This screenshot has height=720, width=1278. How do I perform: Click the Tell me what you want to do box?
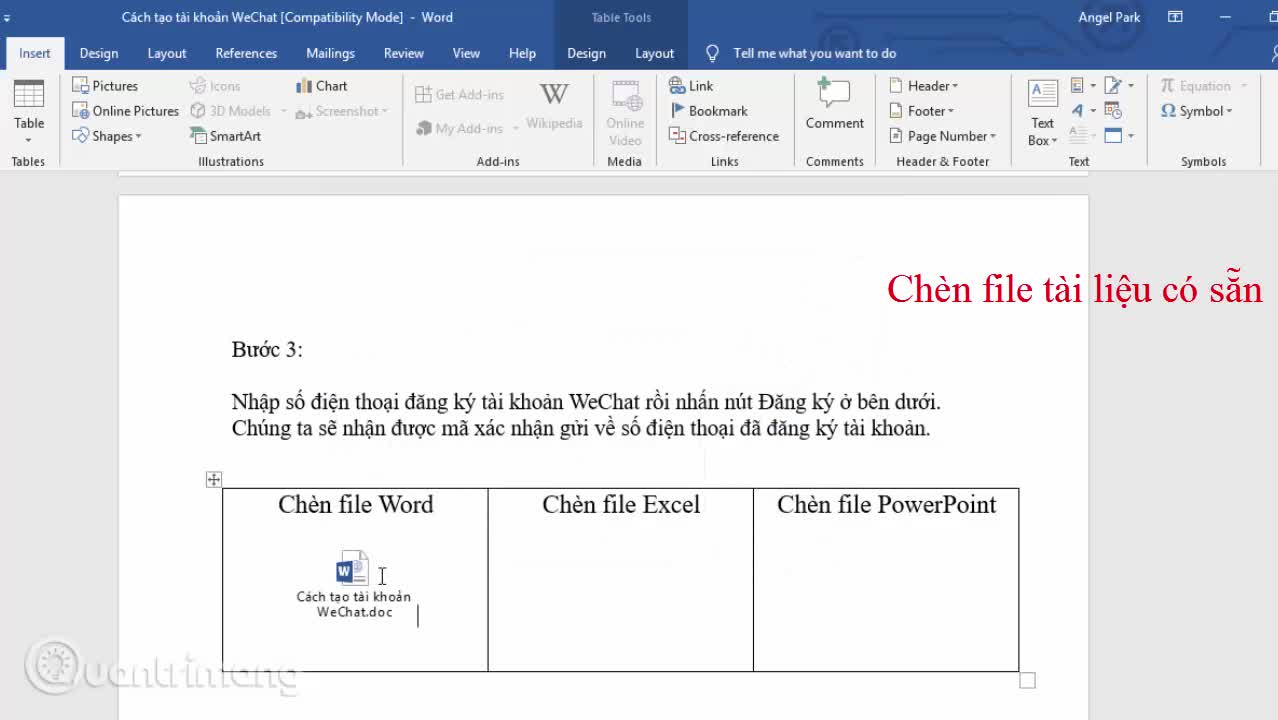pyautogui.click(x=814, y=53)
